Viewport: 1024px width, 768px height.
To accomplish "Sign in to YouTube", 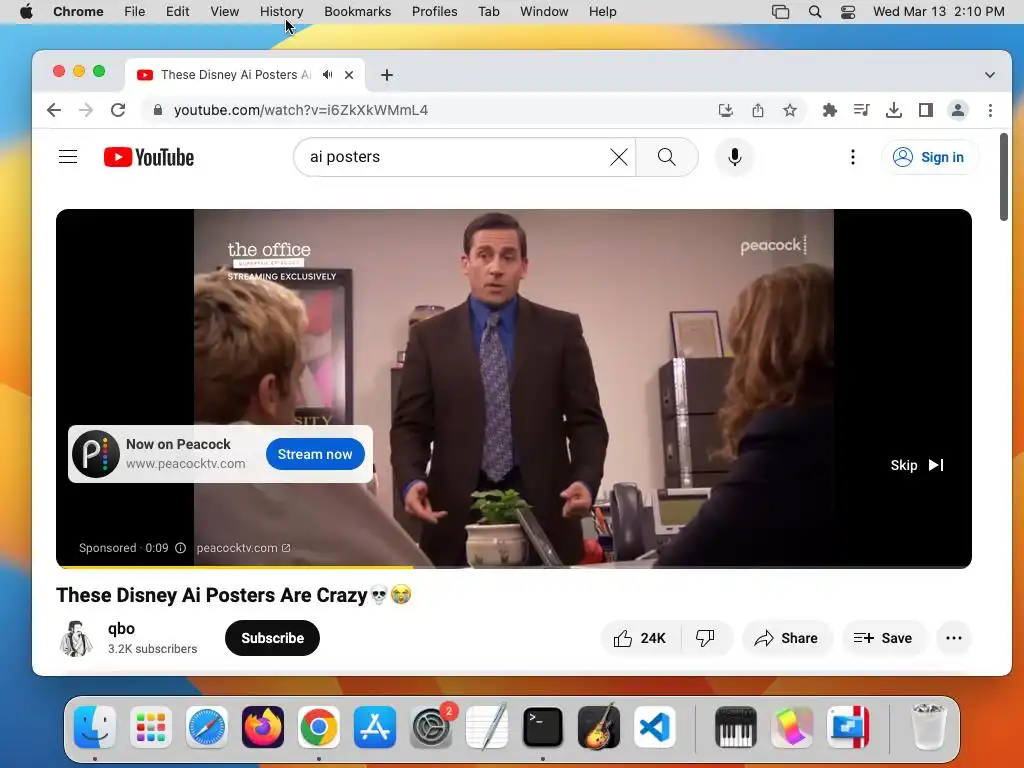I will 931,157.
